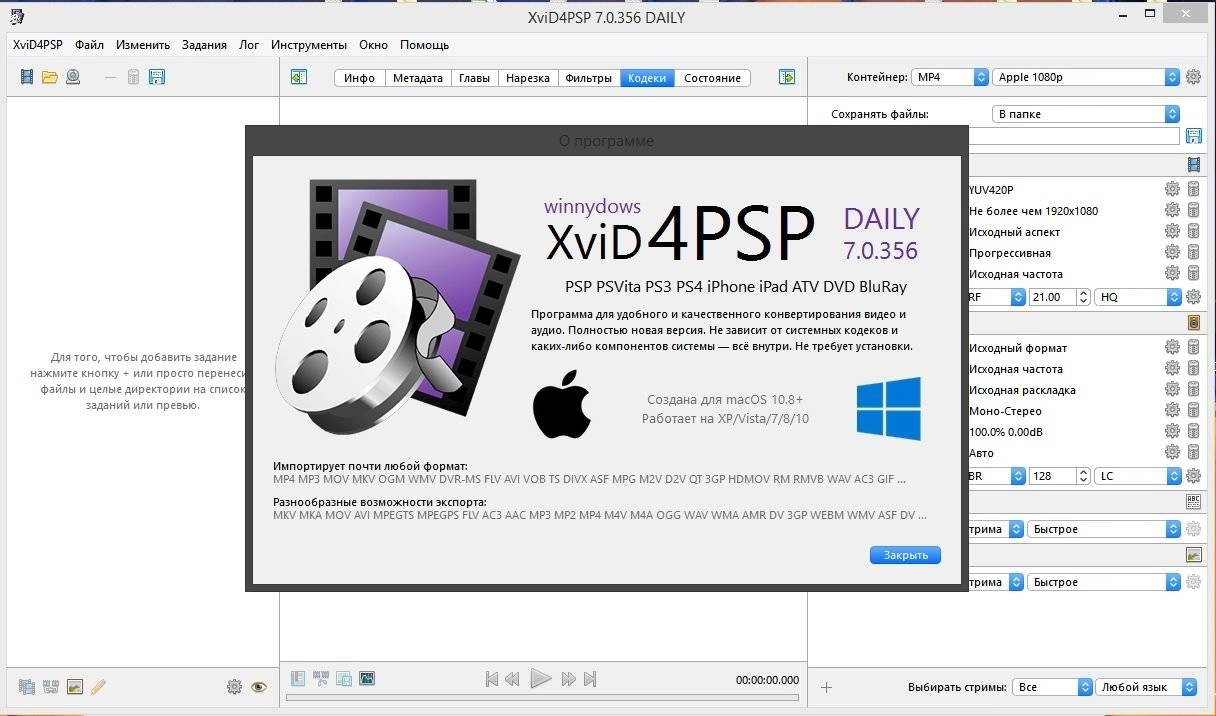
Task: Open a folder with the yellow folder icon
Action: tap(50, 77)
